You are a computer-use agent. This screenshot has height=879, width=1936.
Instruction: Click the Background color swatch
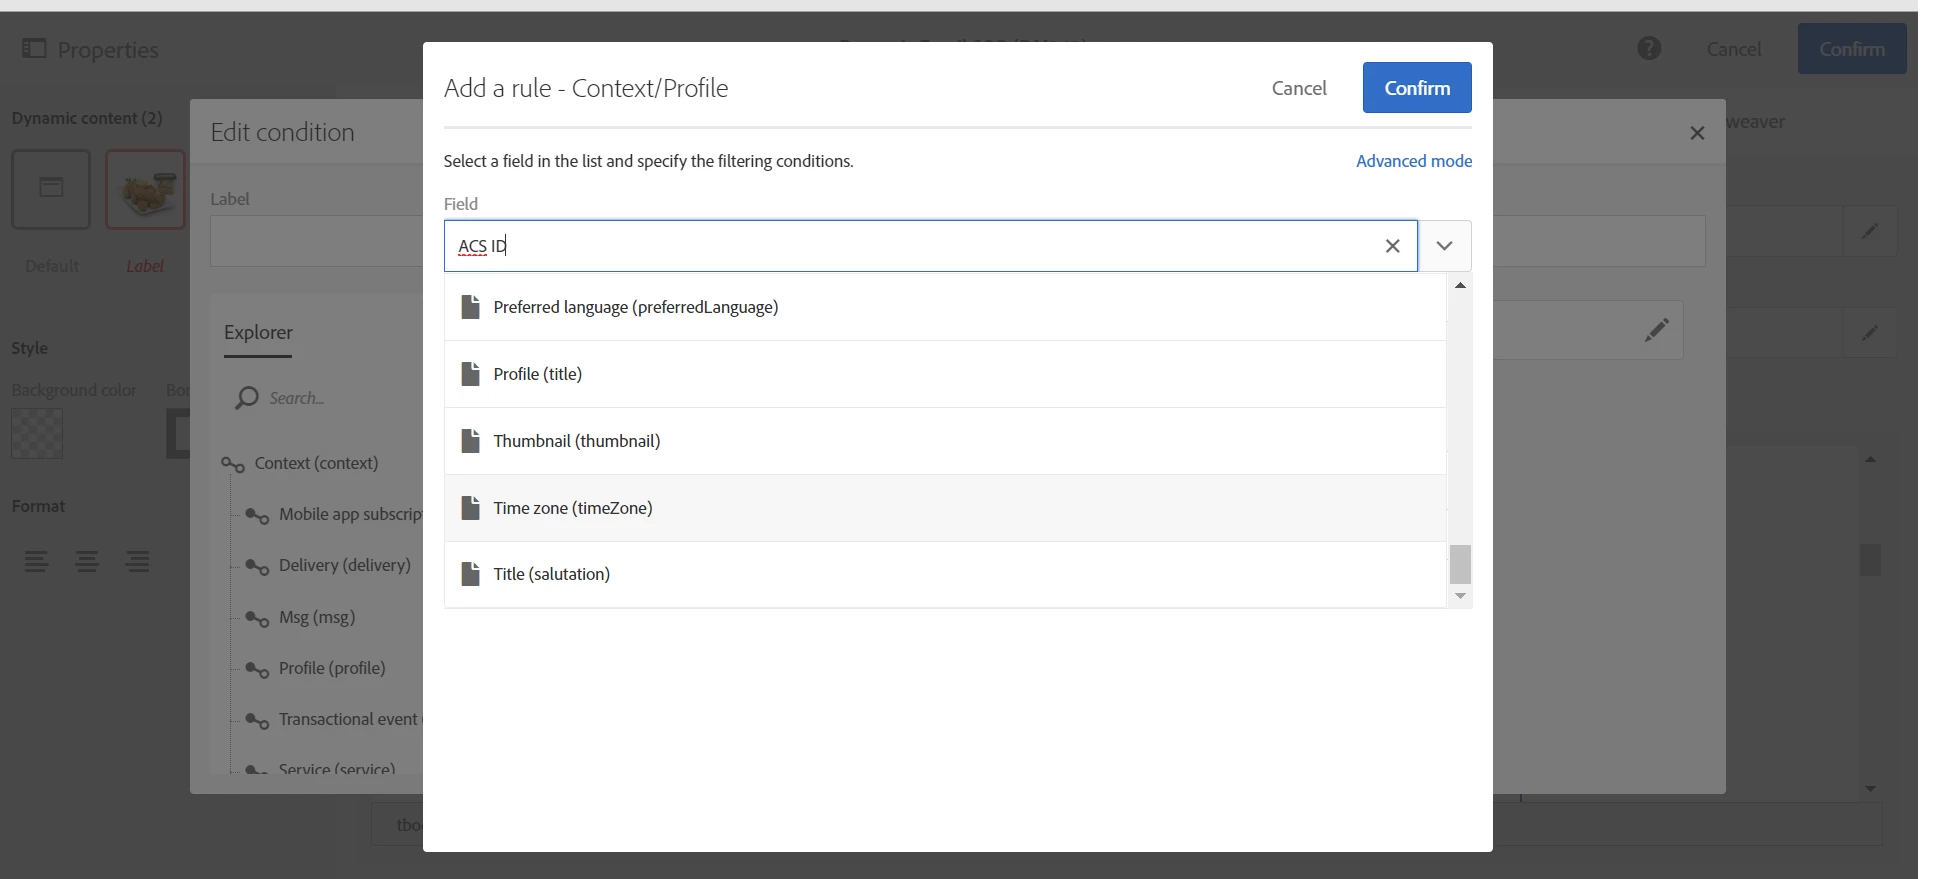click(37, 433)
